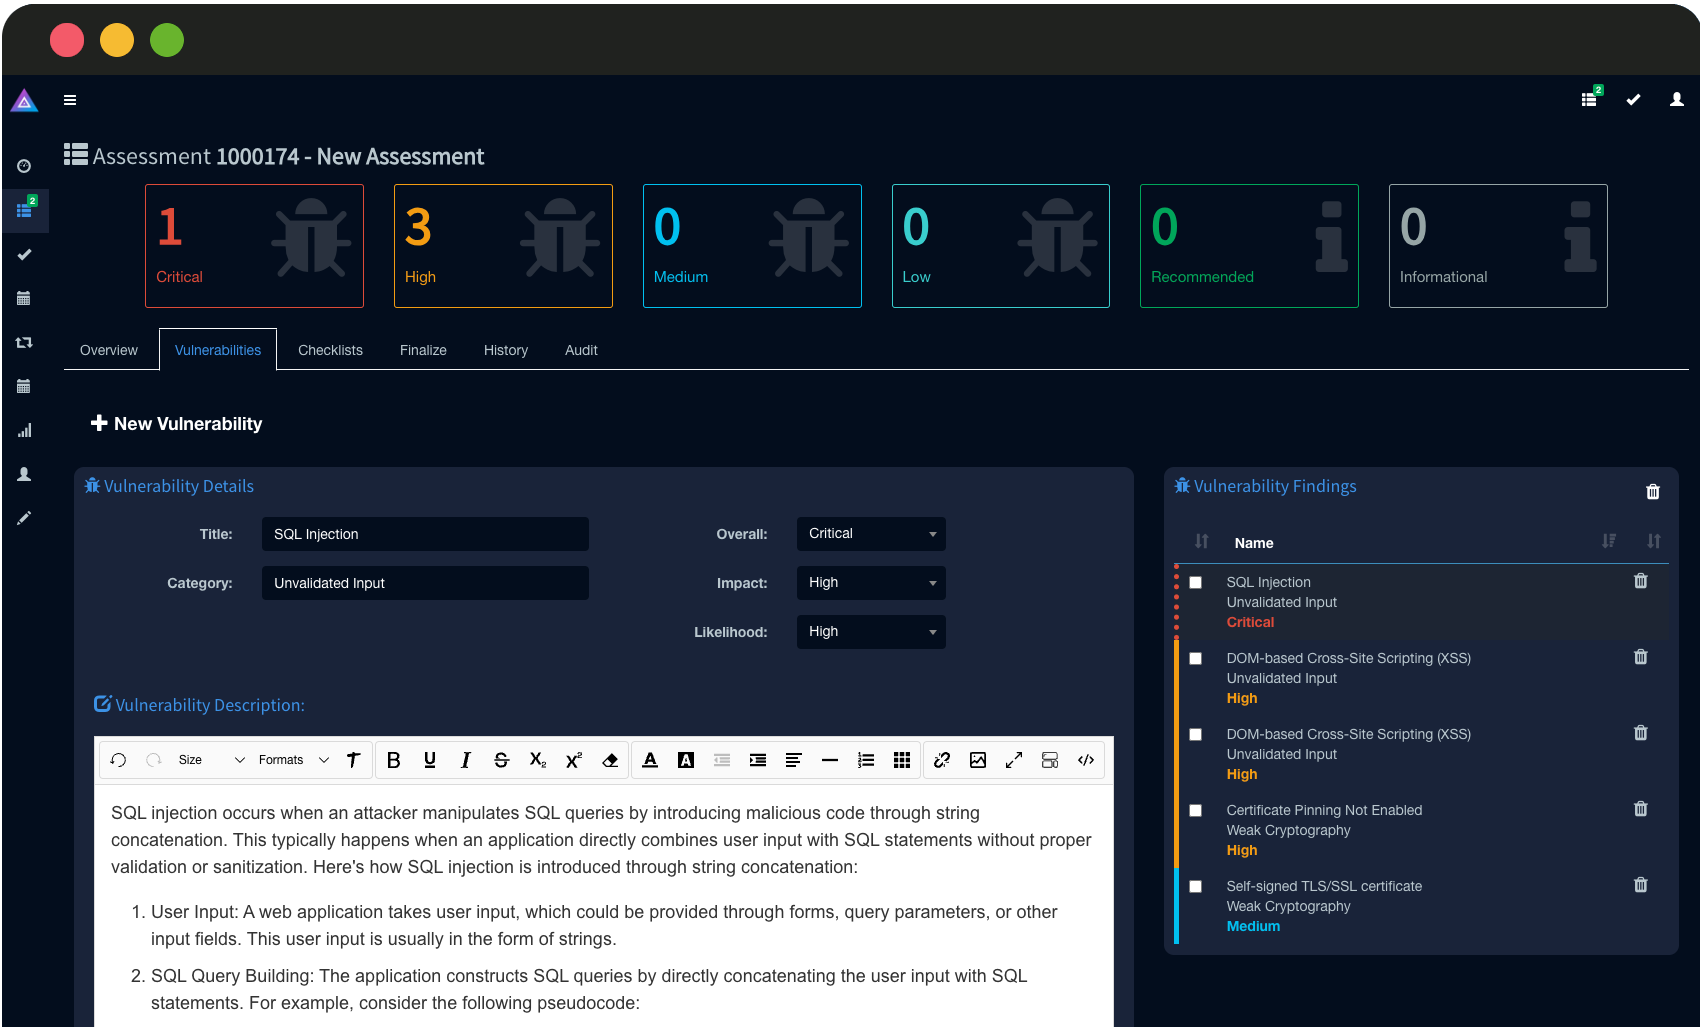Click the hamburger menu icon
The height and width of the screenshot is (1030, 1700).
tap(70, 100)
